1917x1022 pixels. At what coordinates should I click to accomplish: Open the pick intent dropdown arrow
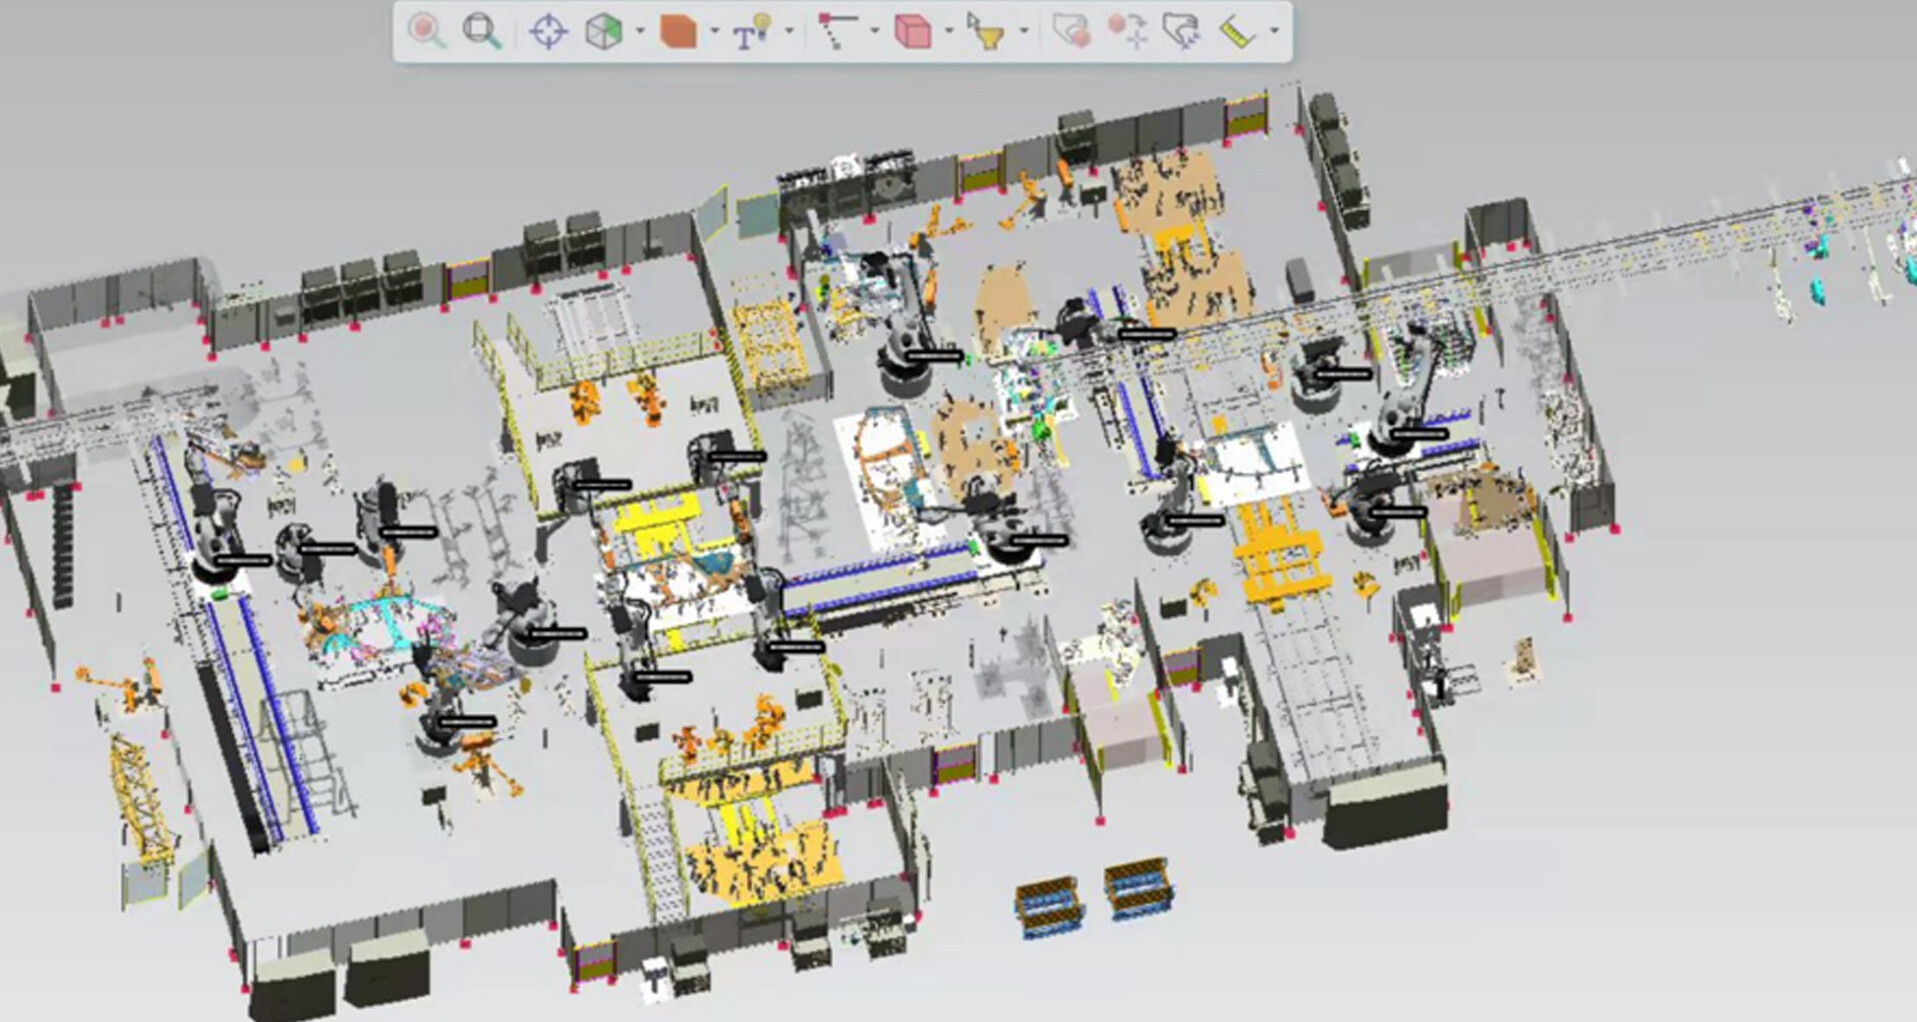874,31
